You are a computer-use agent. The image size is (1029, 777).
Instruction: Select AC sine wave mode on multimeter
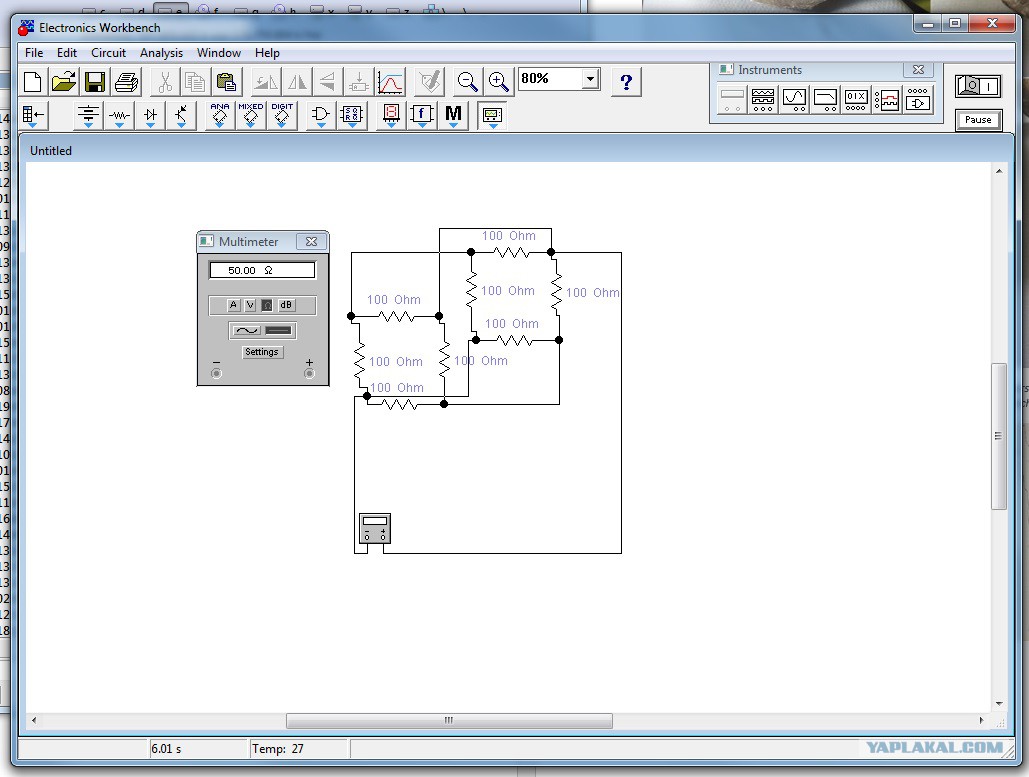click(x=246, y=331)
